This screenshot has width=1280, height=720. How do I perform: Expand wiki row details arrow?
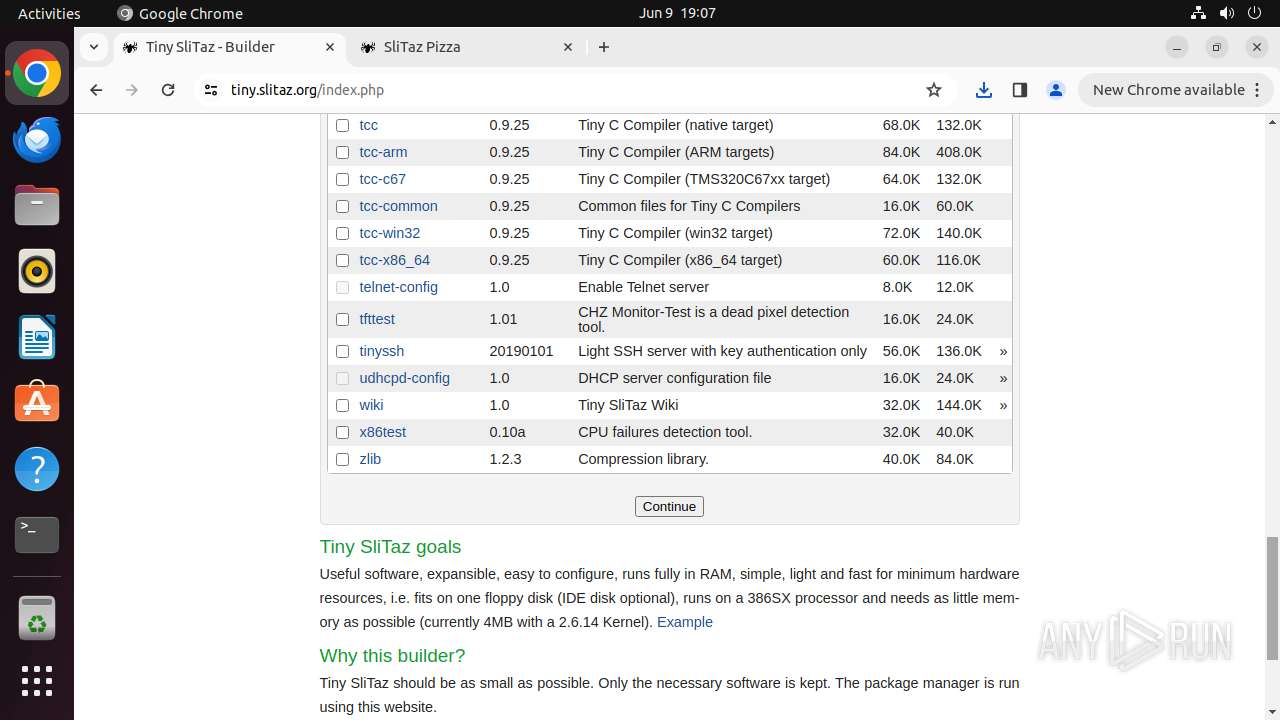(x=1003, y=405)
